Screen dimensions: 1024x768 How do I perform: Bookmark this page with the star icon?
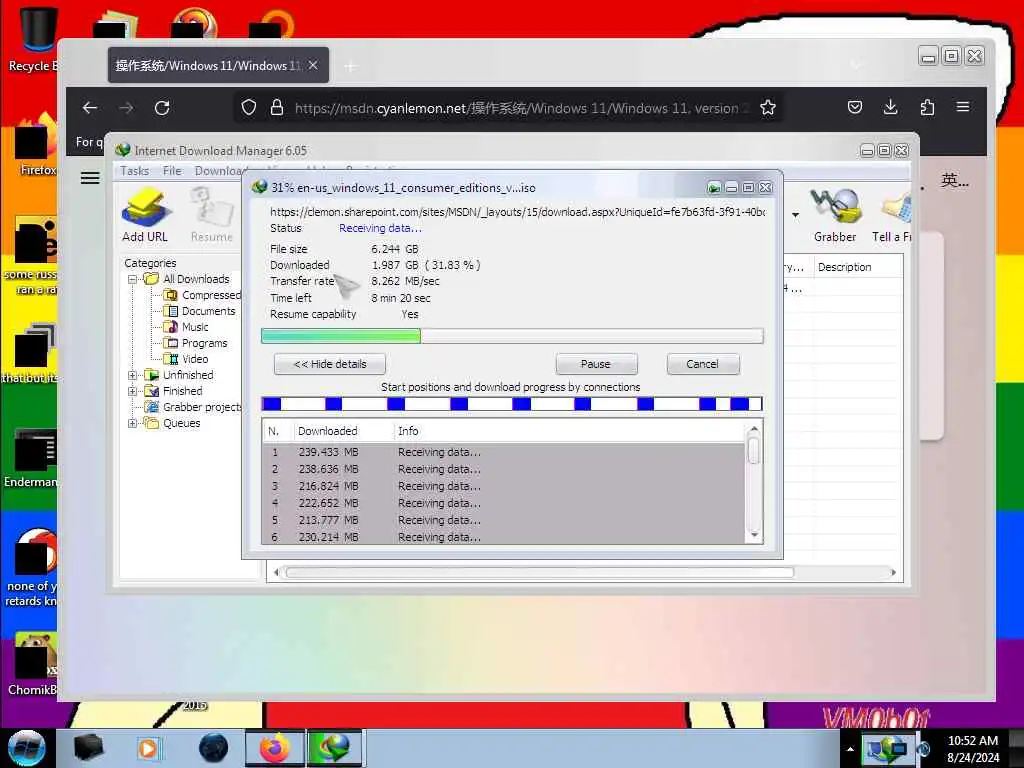pos(768,108)
